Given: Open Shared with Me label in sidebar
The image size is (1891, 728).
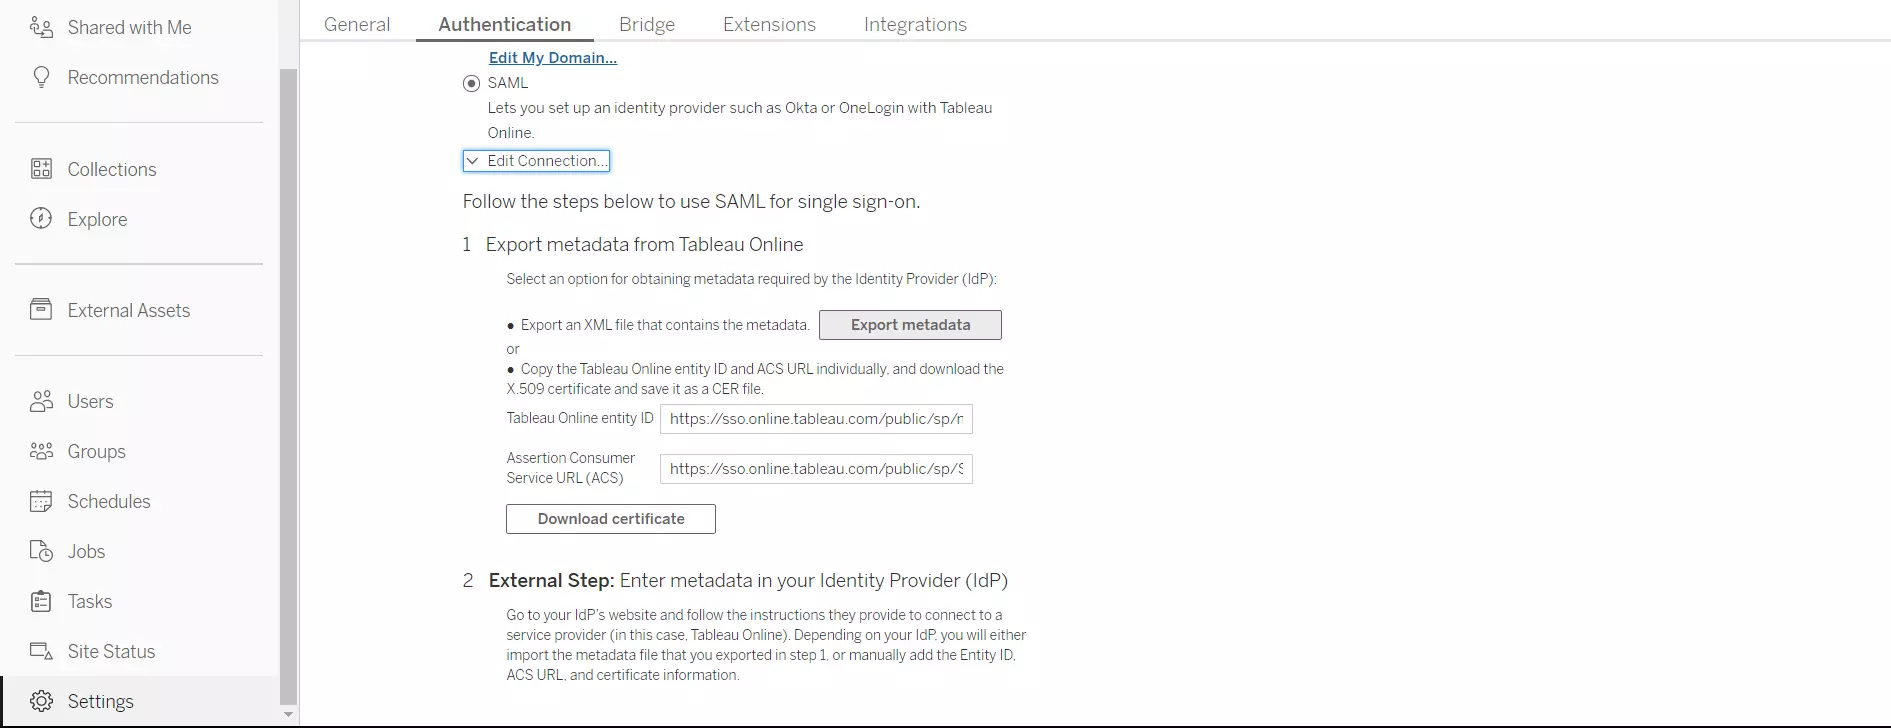Looking at the screenshot, I should point(129,27).
